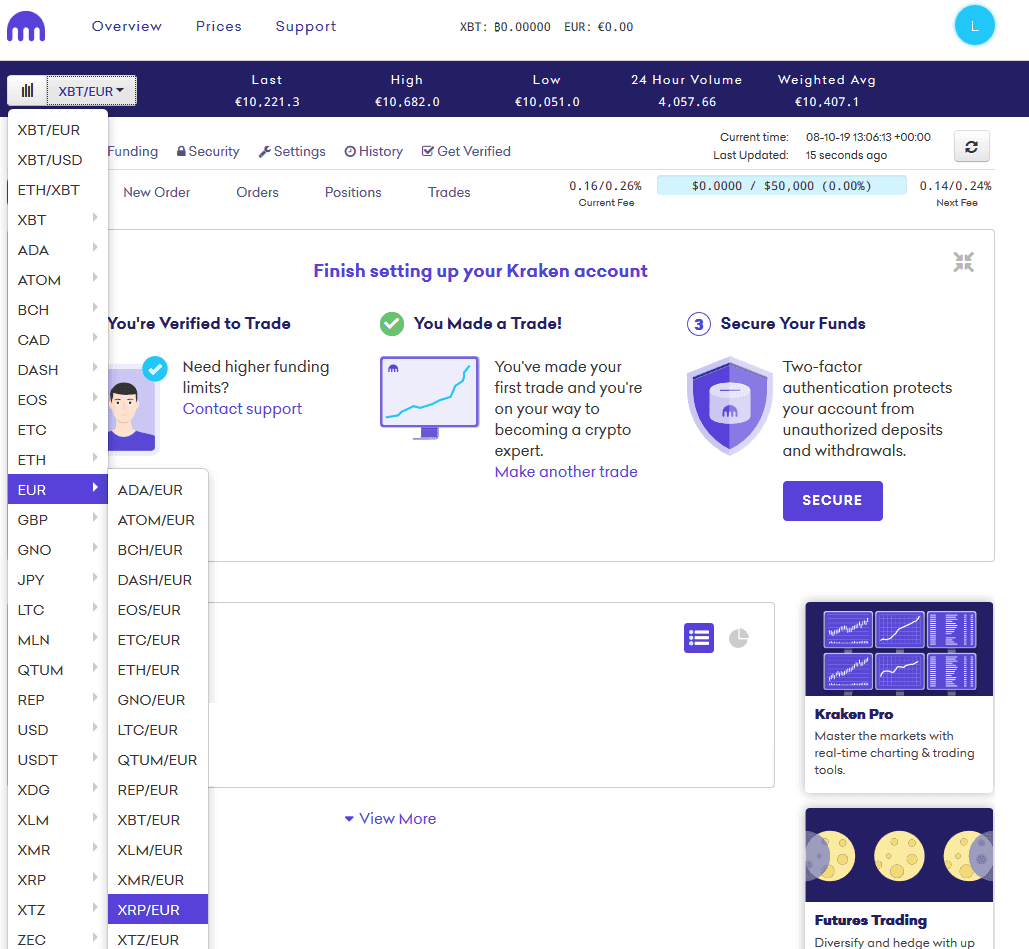Refresh data with the reload icon
Image resolution: width=1029 pixels, height=949 pixels.
pos(970,146)
